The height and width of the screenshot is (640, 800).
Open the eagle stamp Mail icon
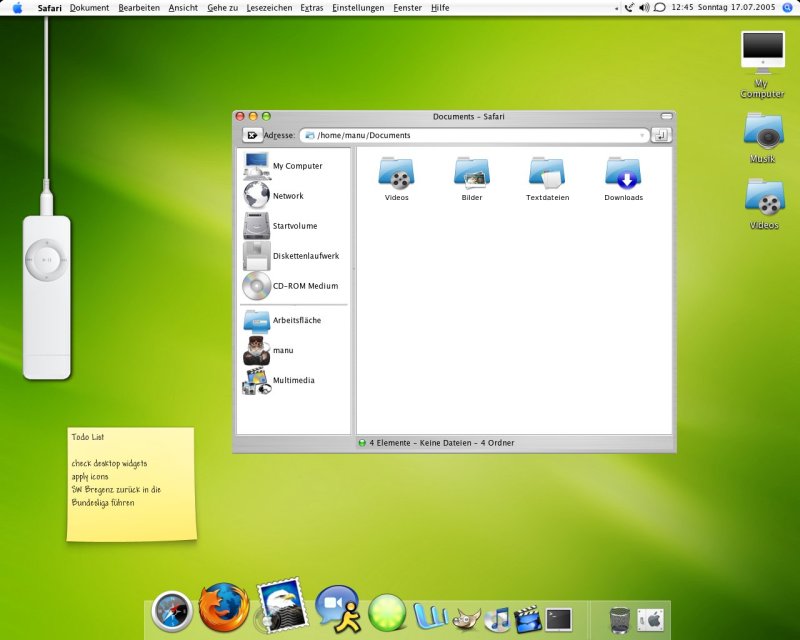coord(282,605)
